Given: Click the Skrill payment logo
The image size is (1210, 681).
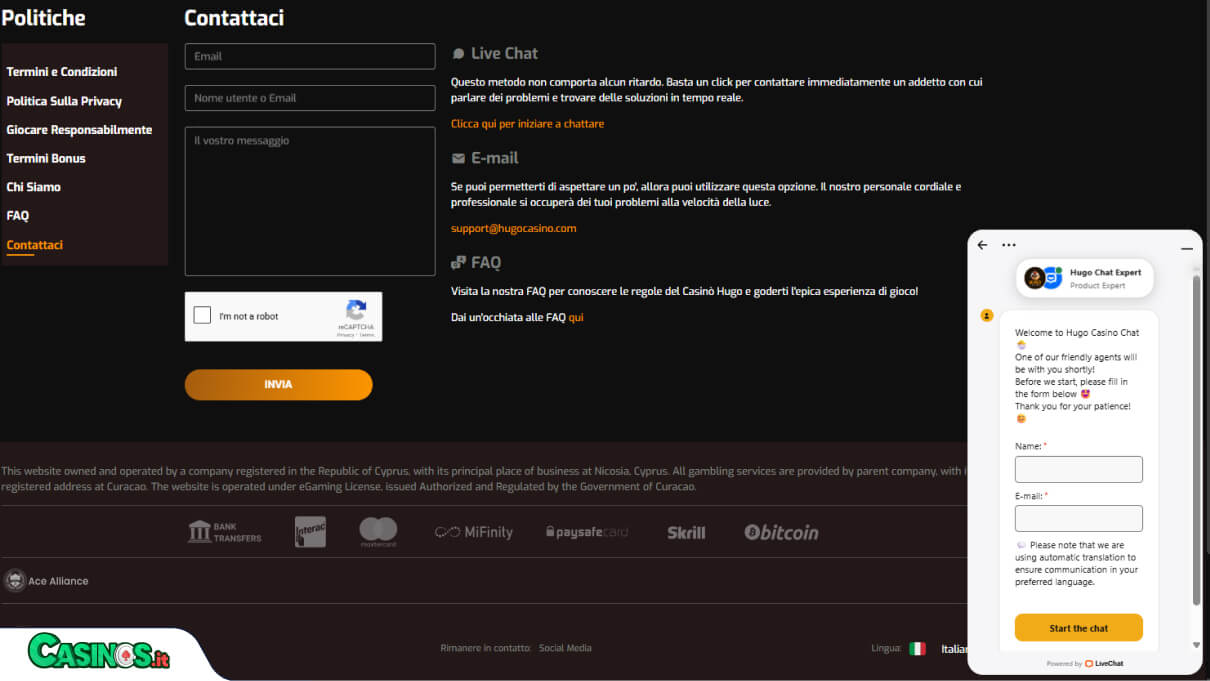Looking at the screenshot, I should click(x=686, y=533).
